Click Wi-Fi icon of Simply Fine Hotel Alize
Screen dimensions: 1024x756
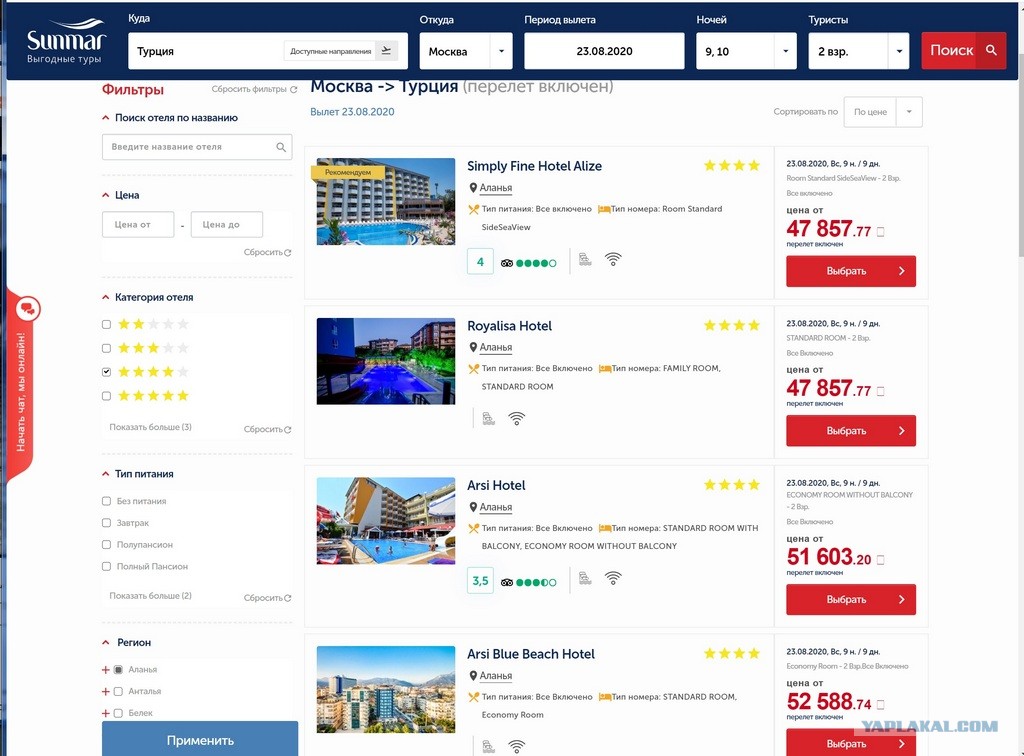[613, 260]
